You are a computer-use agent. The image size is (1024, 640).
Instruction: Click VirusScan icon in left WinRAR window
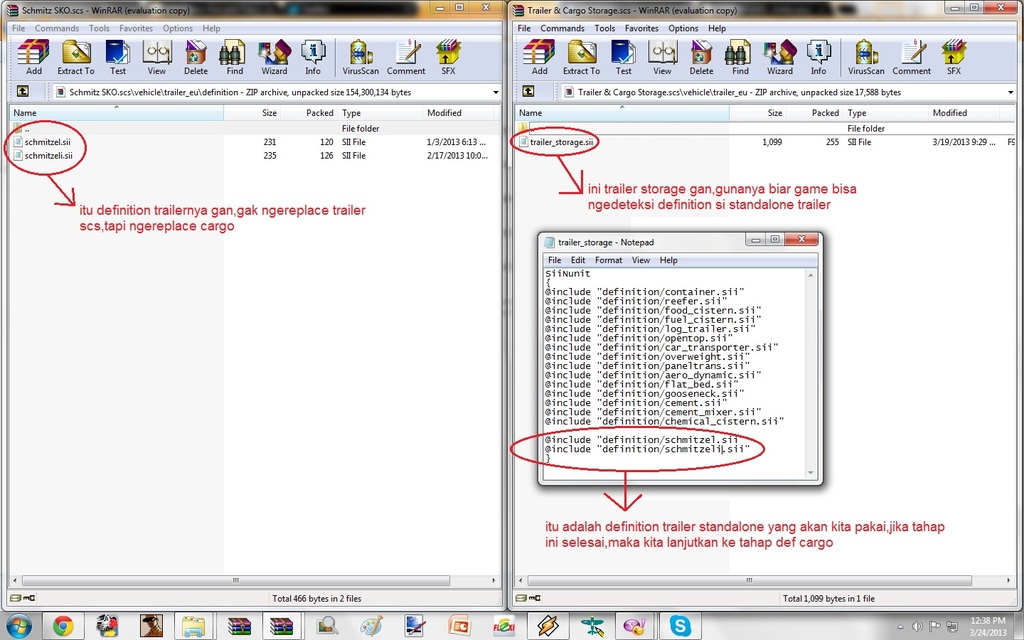(x=360, y=57)
